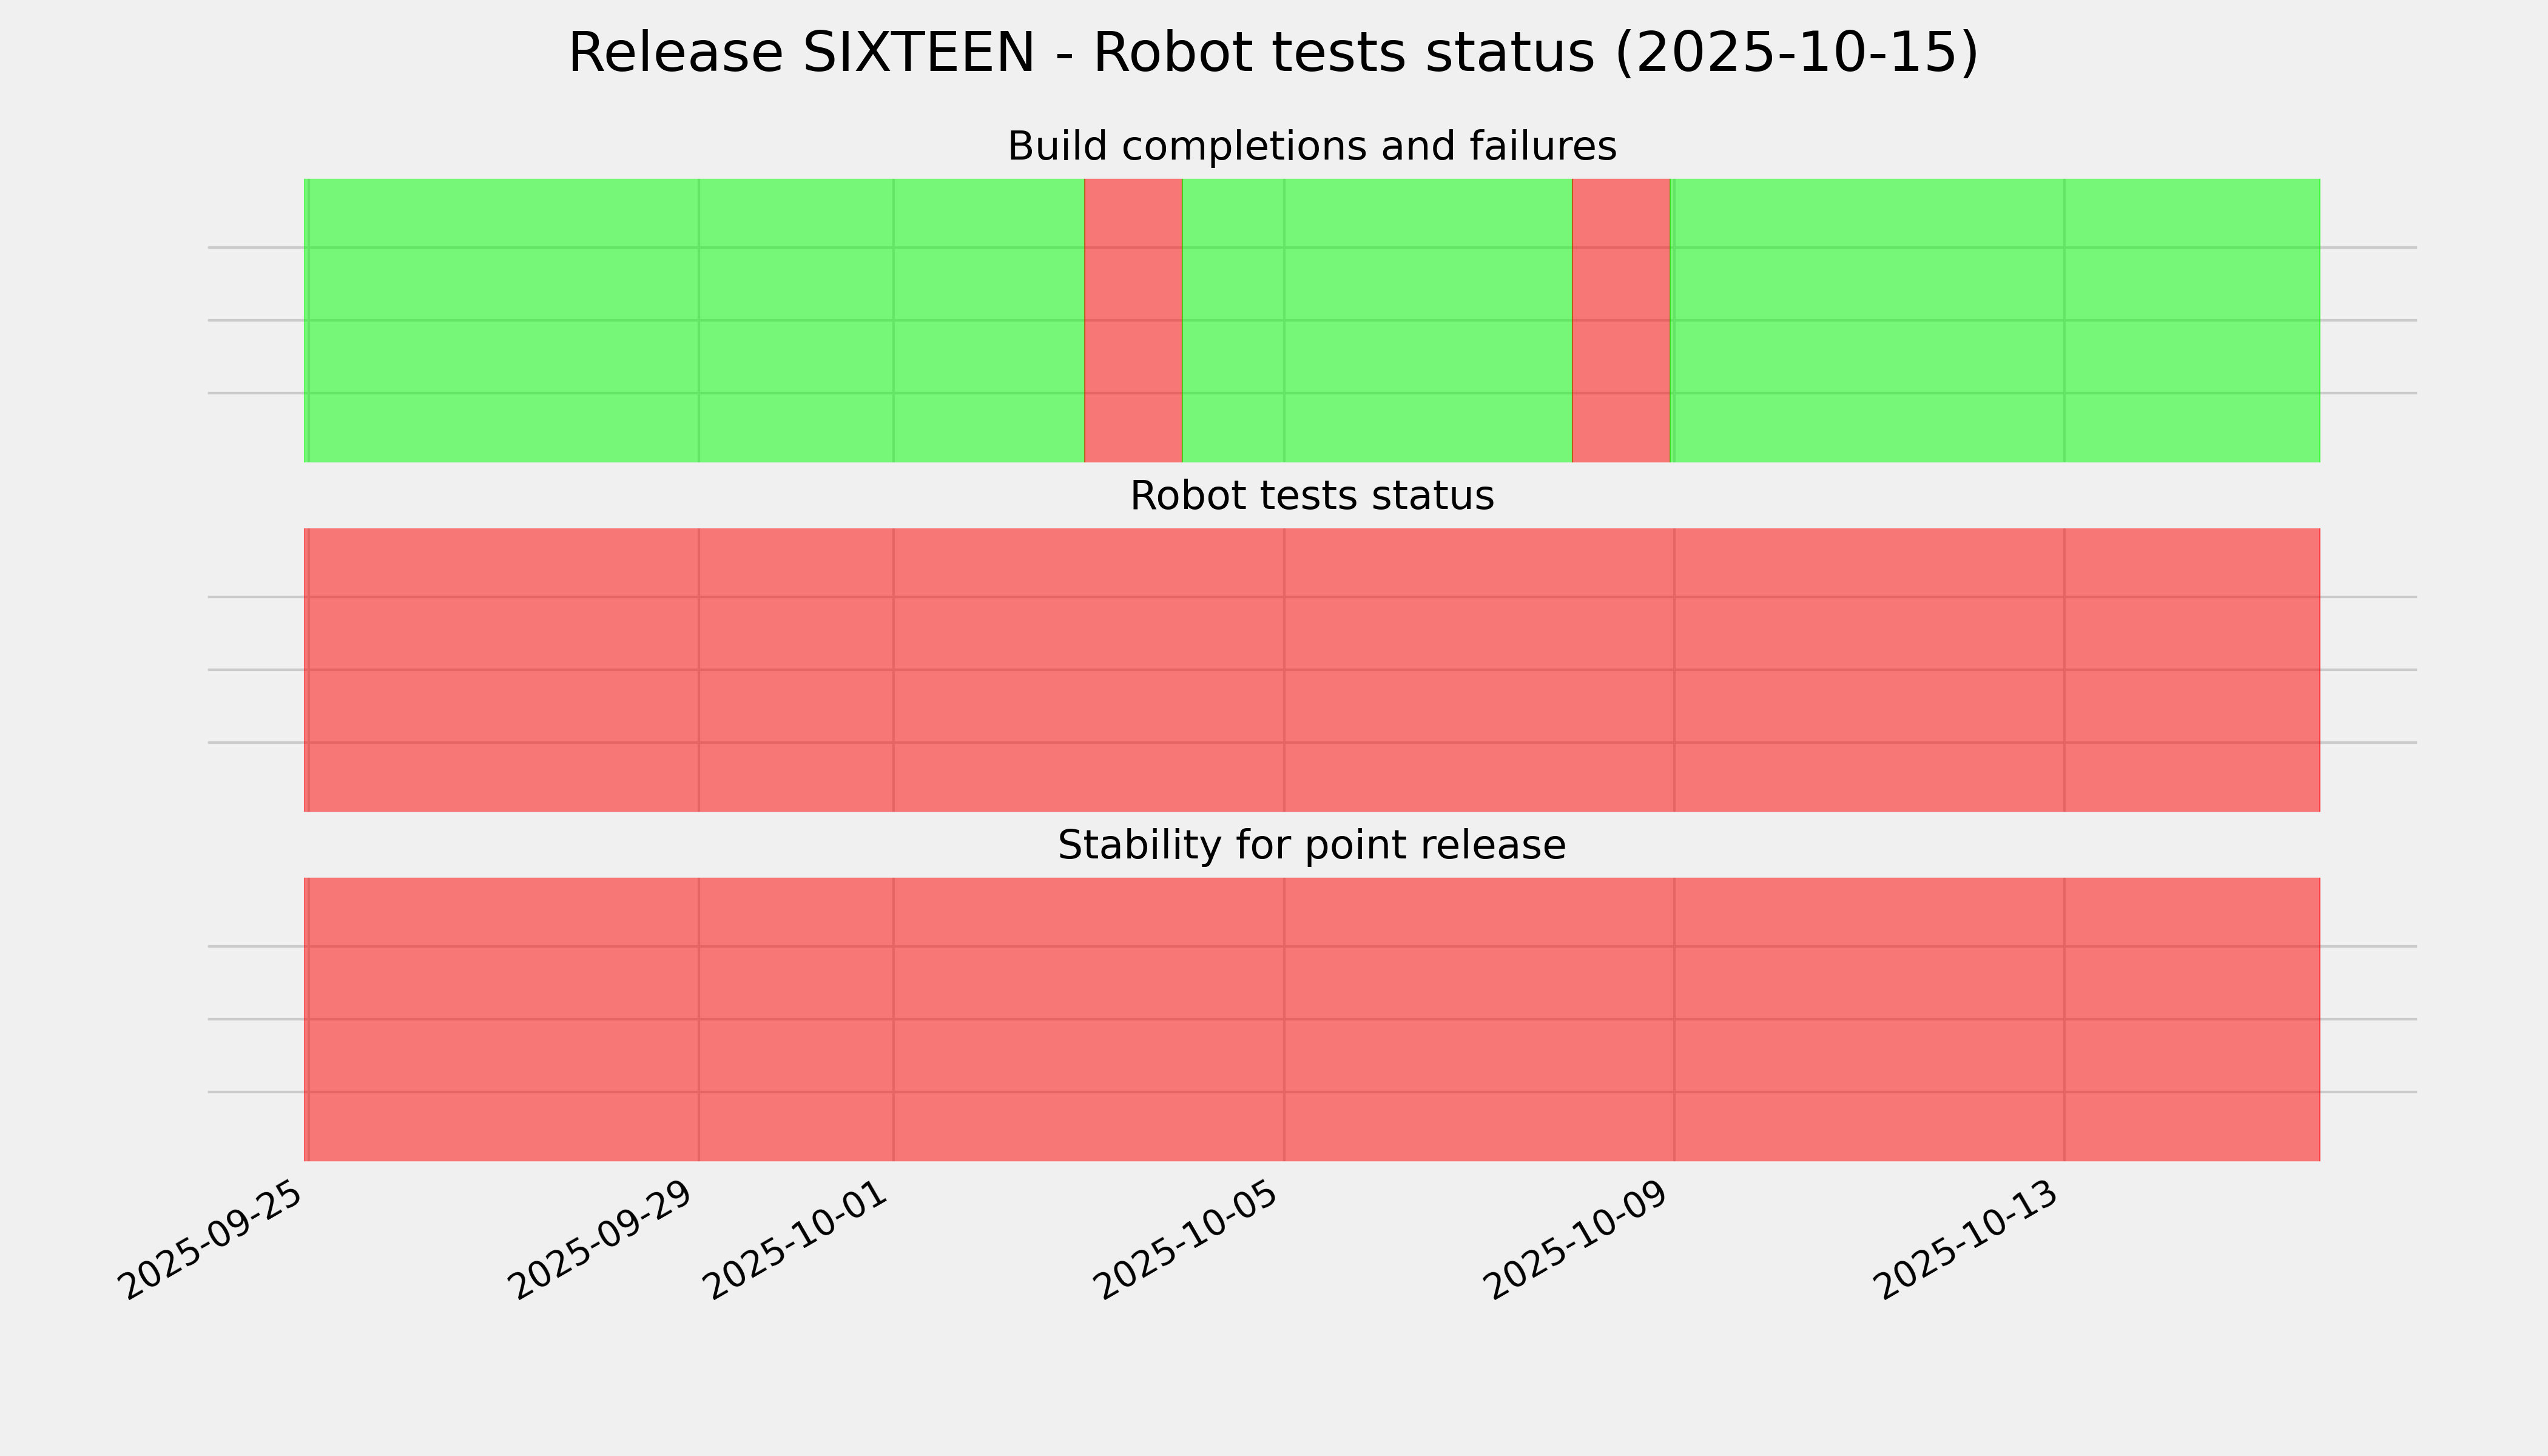2548x1456 pixels.
Task: Click the "Build completions and failures" subplot title
Action: click(1311, 147)
